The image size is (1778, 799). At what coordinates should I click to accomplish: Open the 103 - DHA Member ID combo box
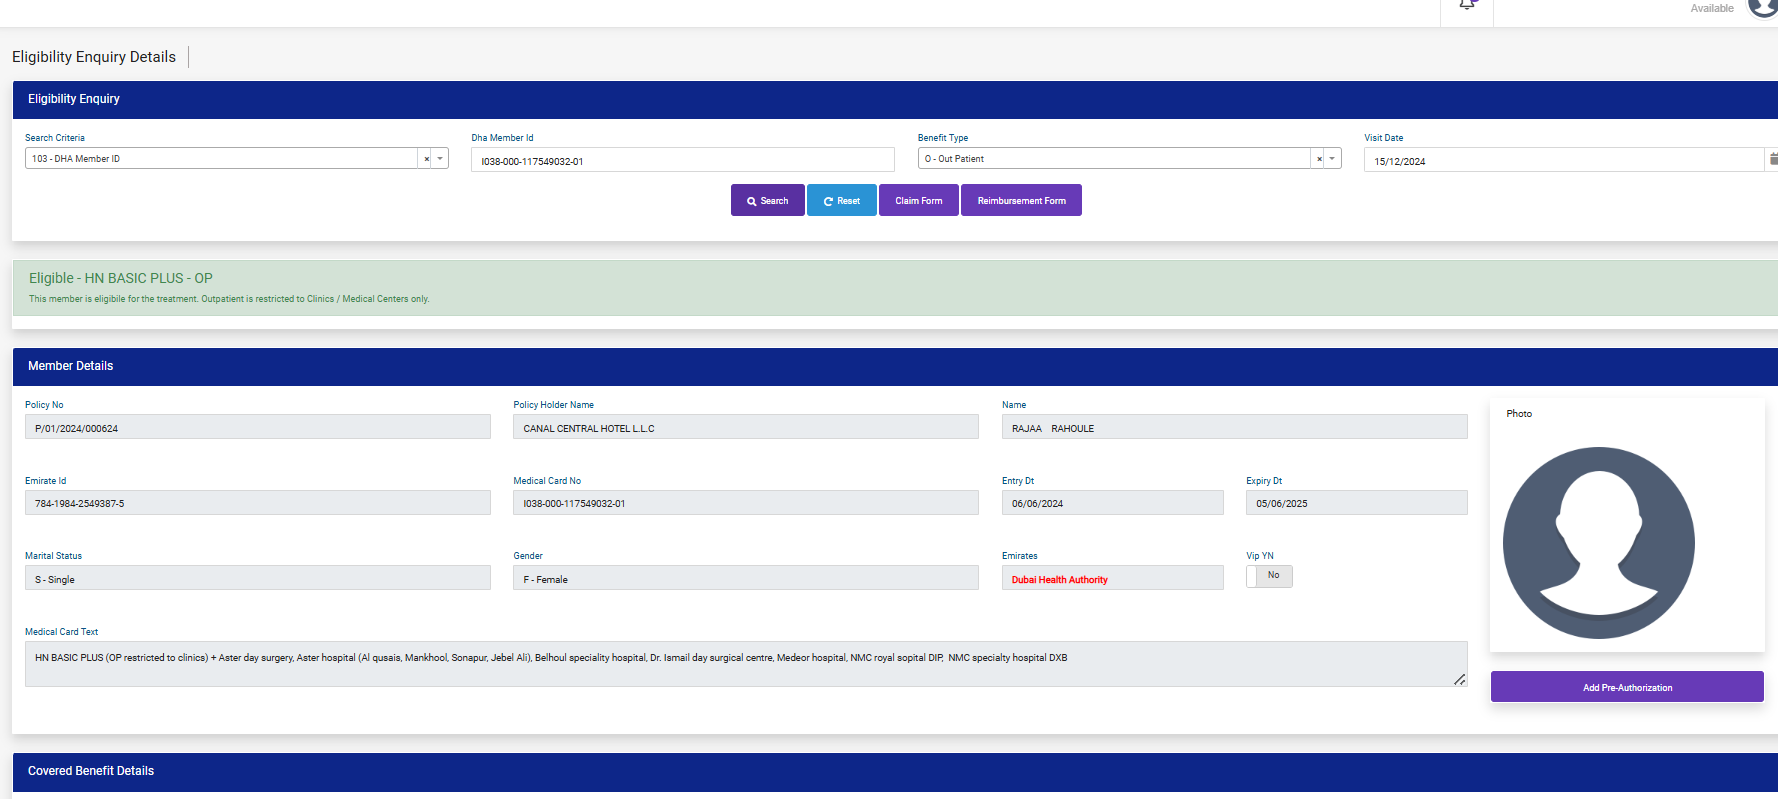click(220, 159)
